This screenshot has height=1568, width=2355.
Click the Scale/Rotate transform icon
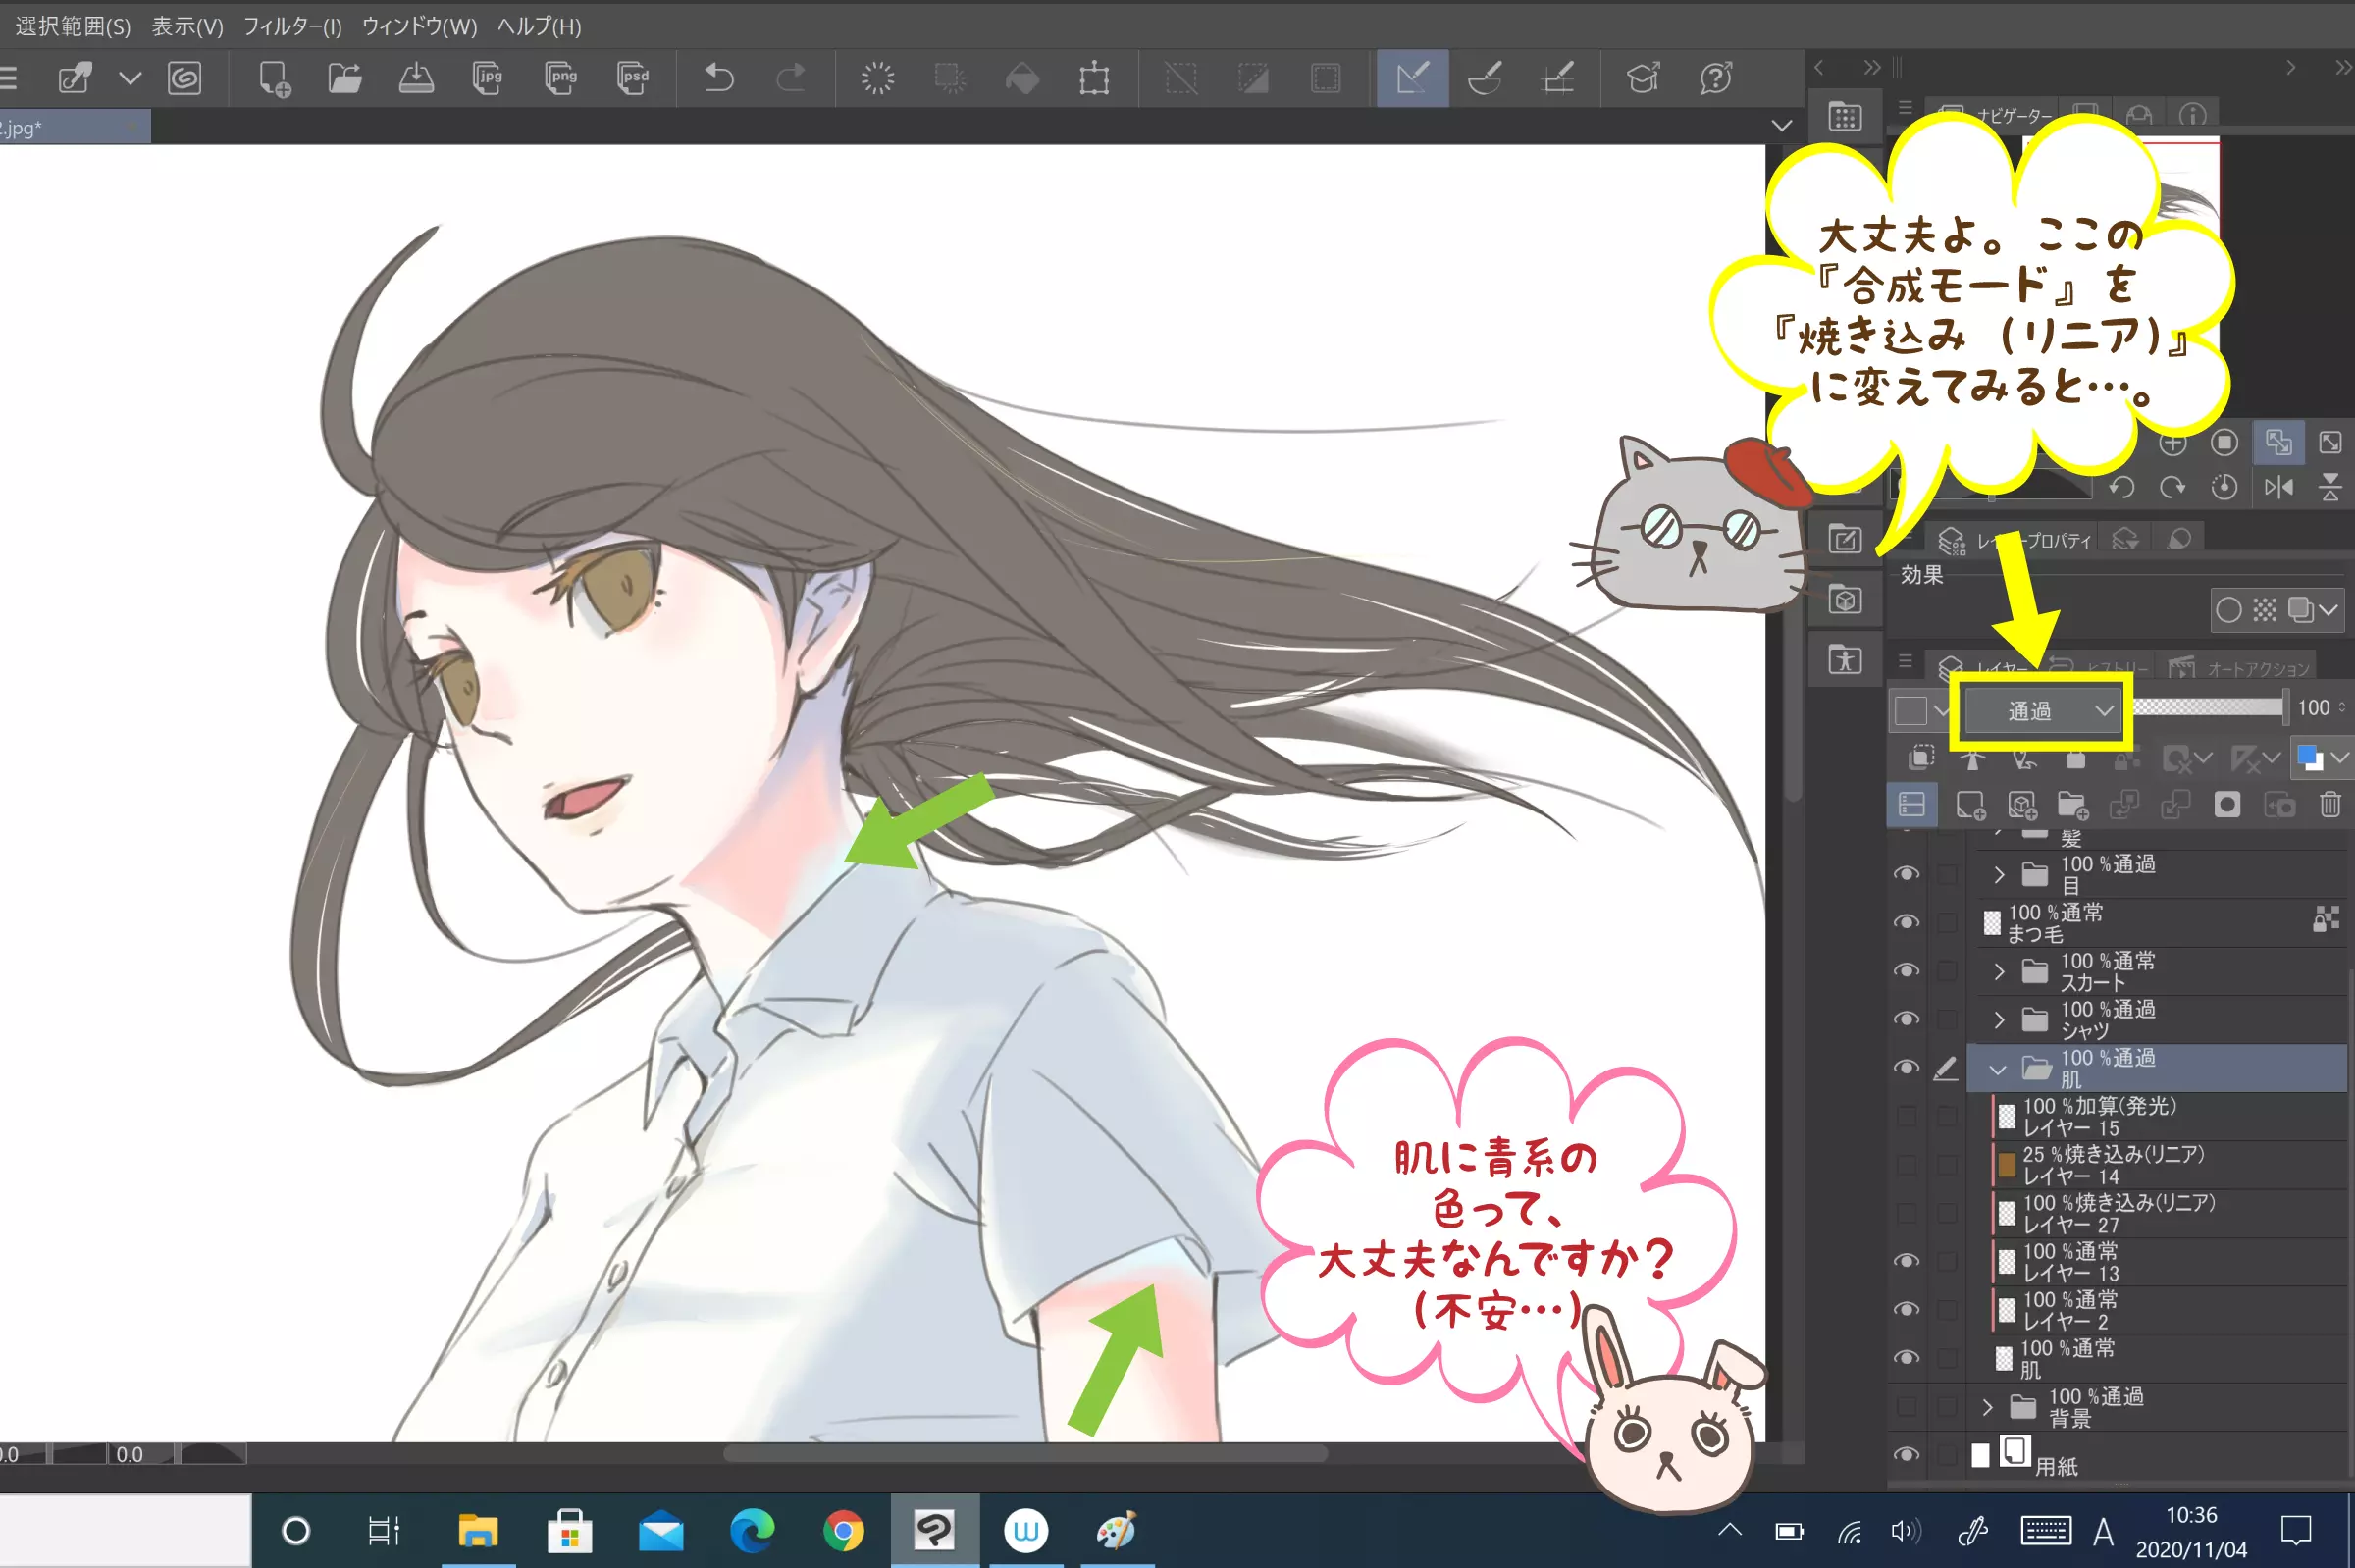[1094, 78]
